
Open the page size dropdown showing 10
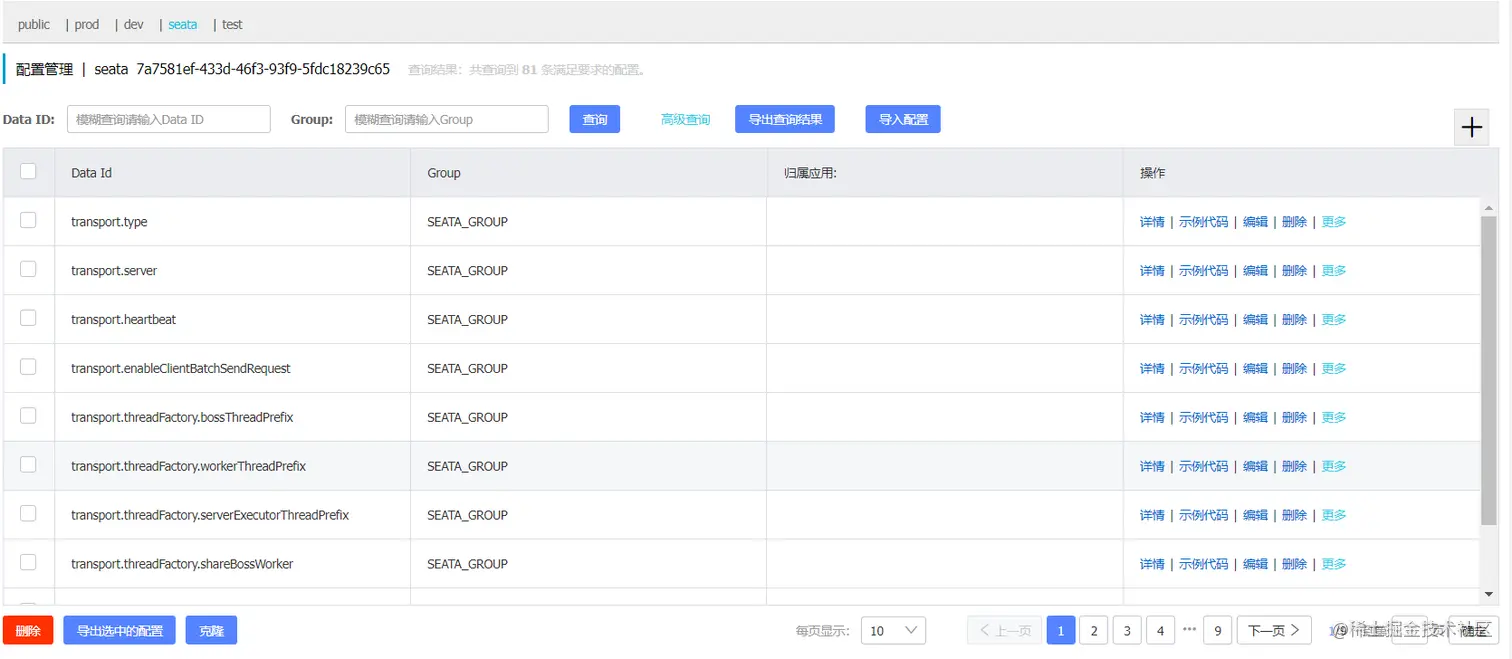(893, 630)
